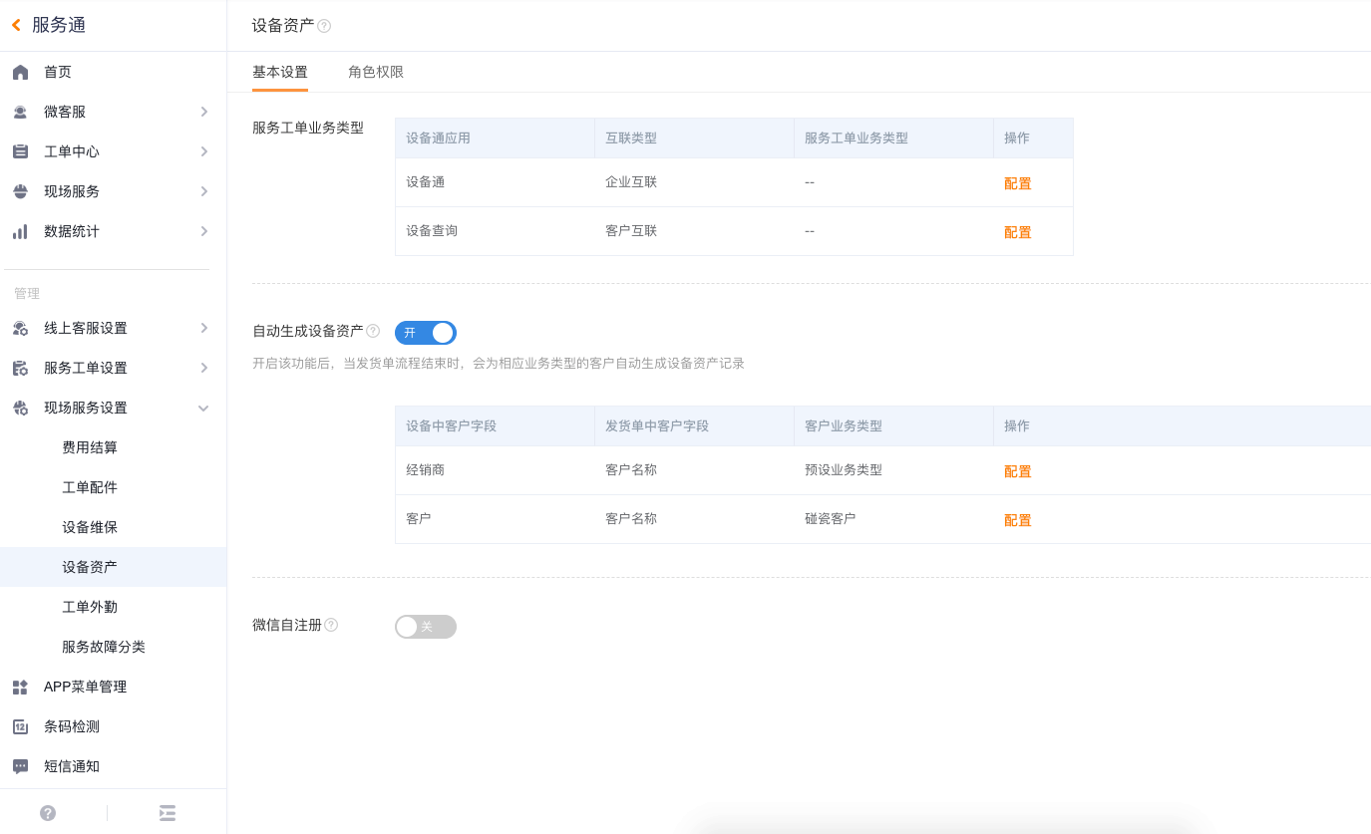Click 配置 link for 设备通 row
Image resolution: width=1371 pixels, height=834 pixels.
[x=1017, y=184]
